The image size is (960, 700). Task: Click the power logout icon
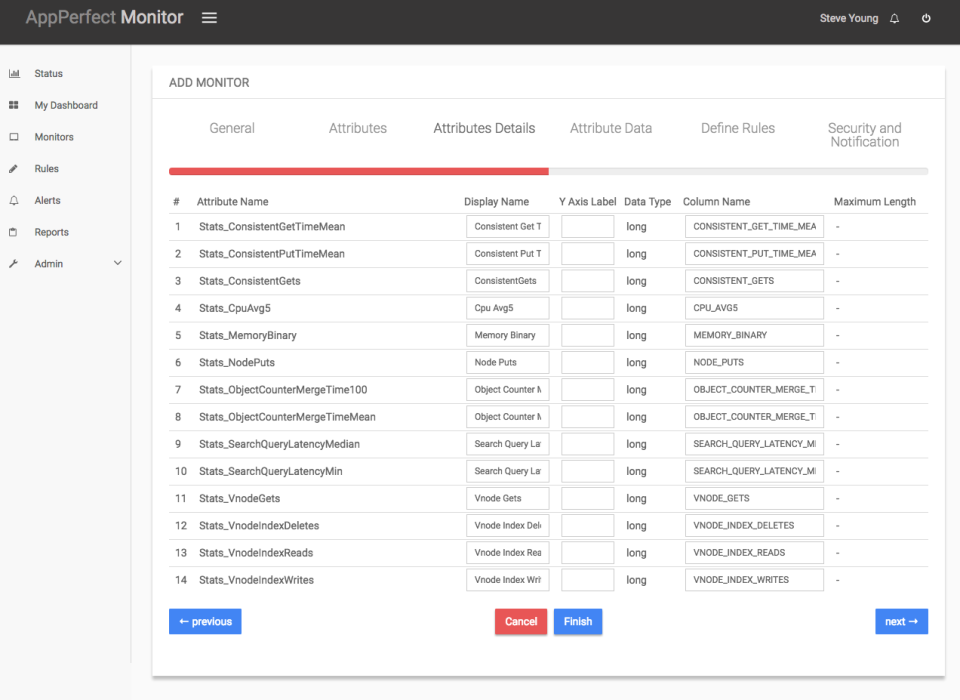926,17
